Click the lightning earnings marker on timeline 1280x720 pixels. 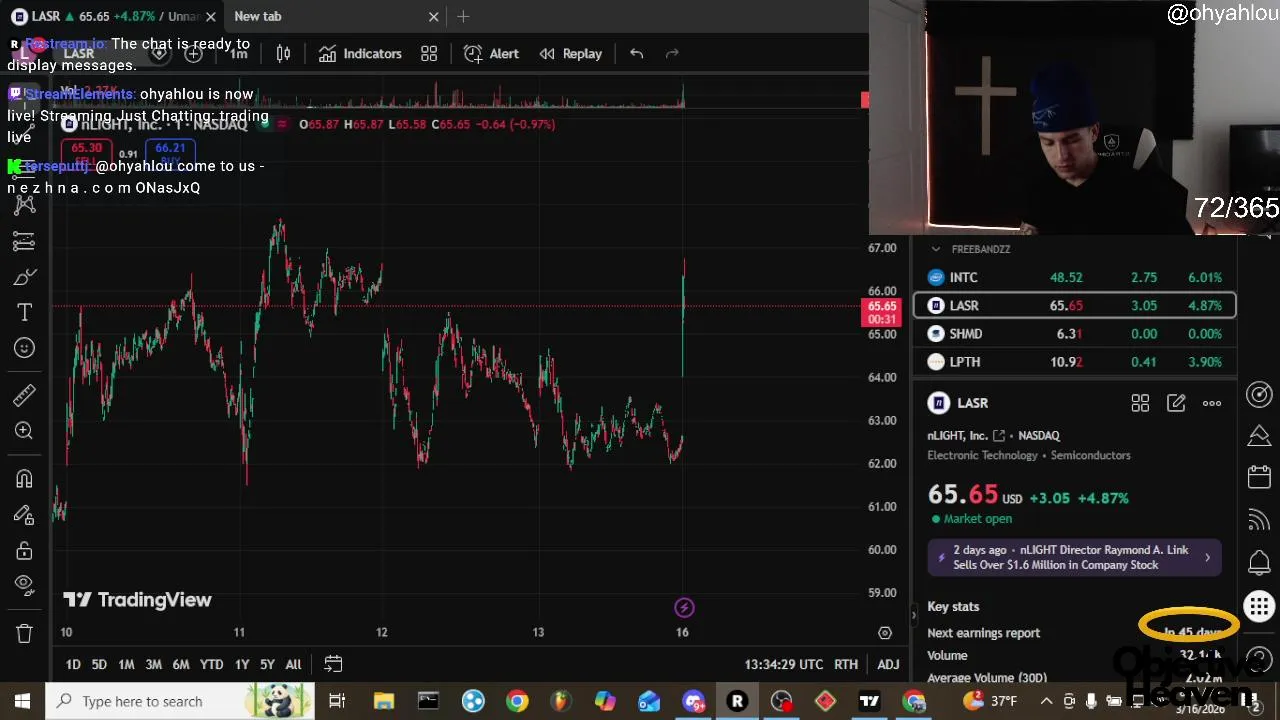point(684,608)
